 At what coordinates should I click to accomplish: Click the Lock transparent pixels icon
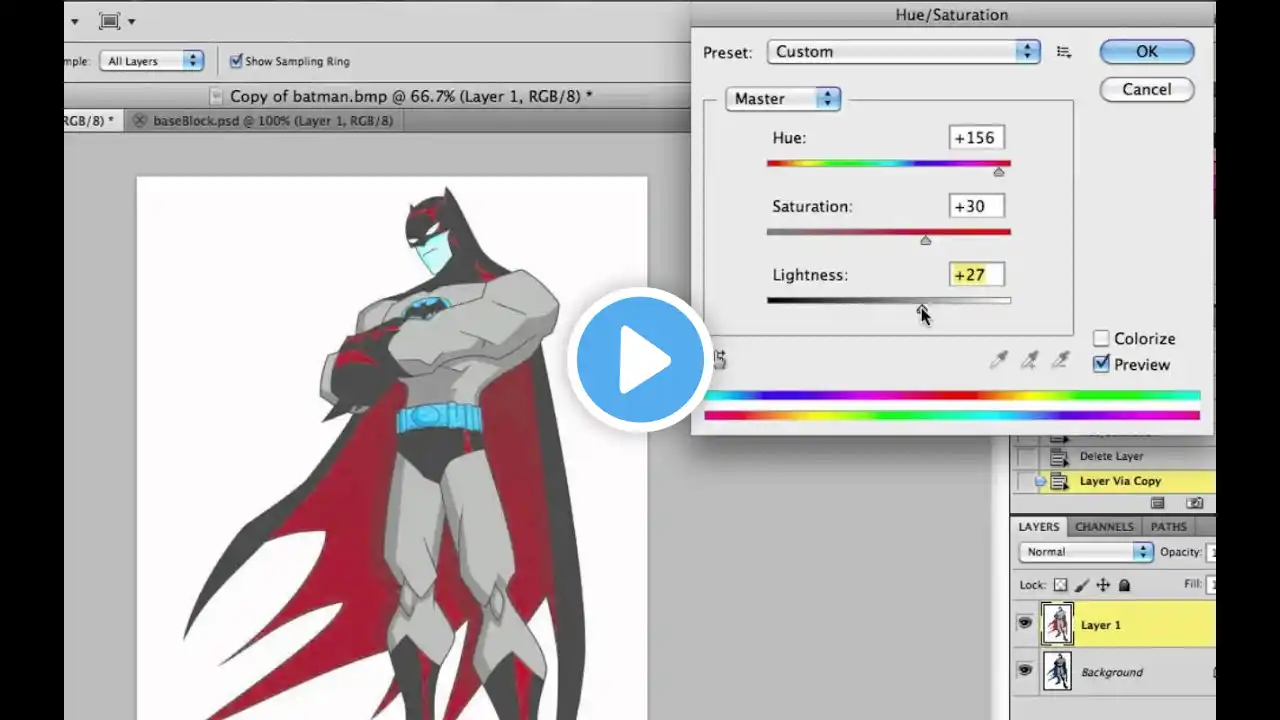1060,585
